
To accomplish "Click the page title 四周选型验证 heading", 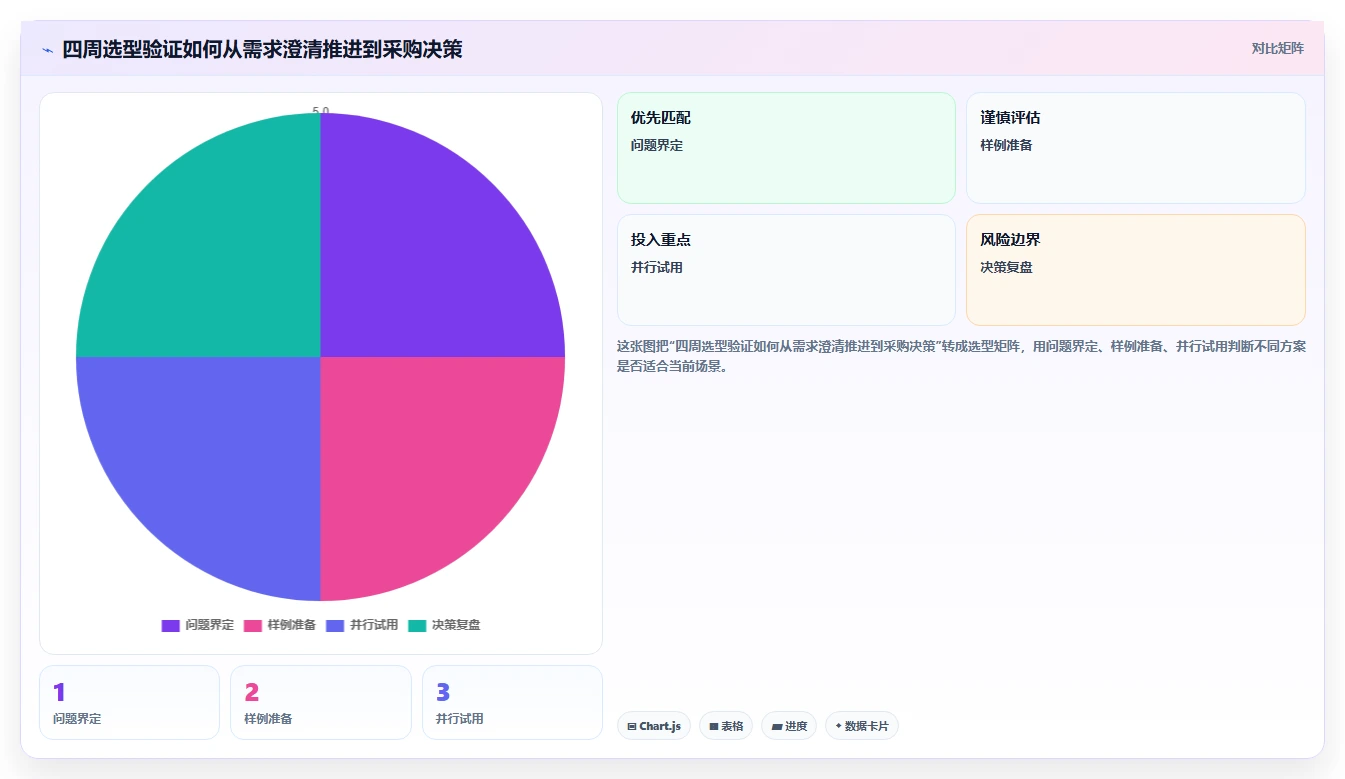I will (262, 49).
